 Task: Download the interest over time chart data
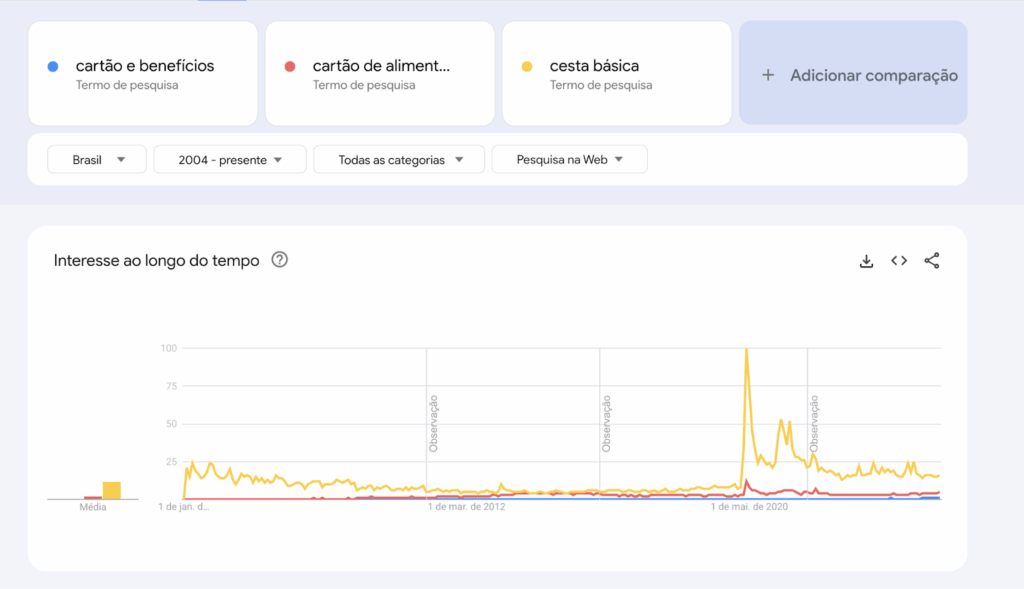[866, 261]
